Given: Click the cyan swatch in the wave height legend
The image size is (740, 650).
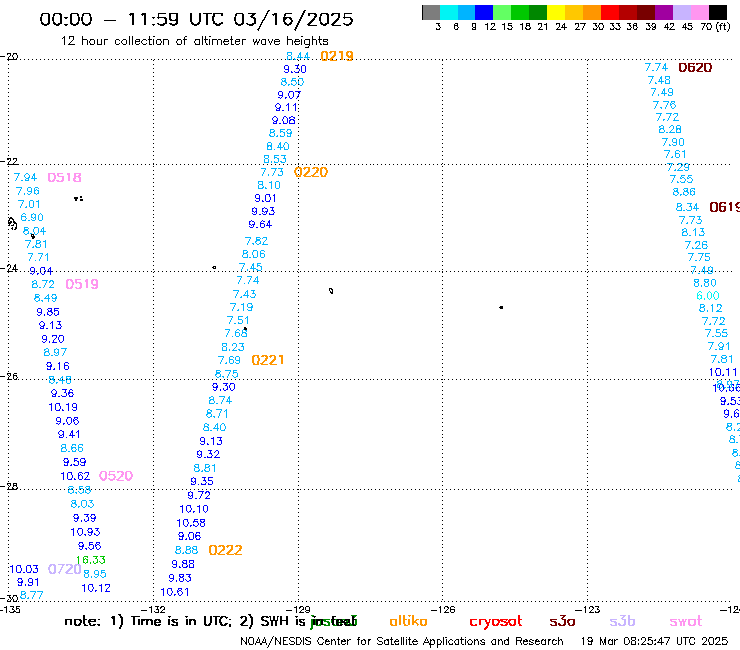Looking at the screenshot, I should pos(449,12).
